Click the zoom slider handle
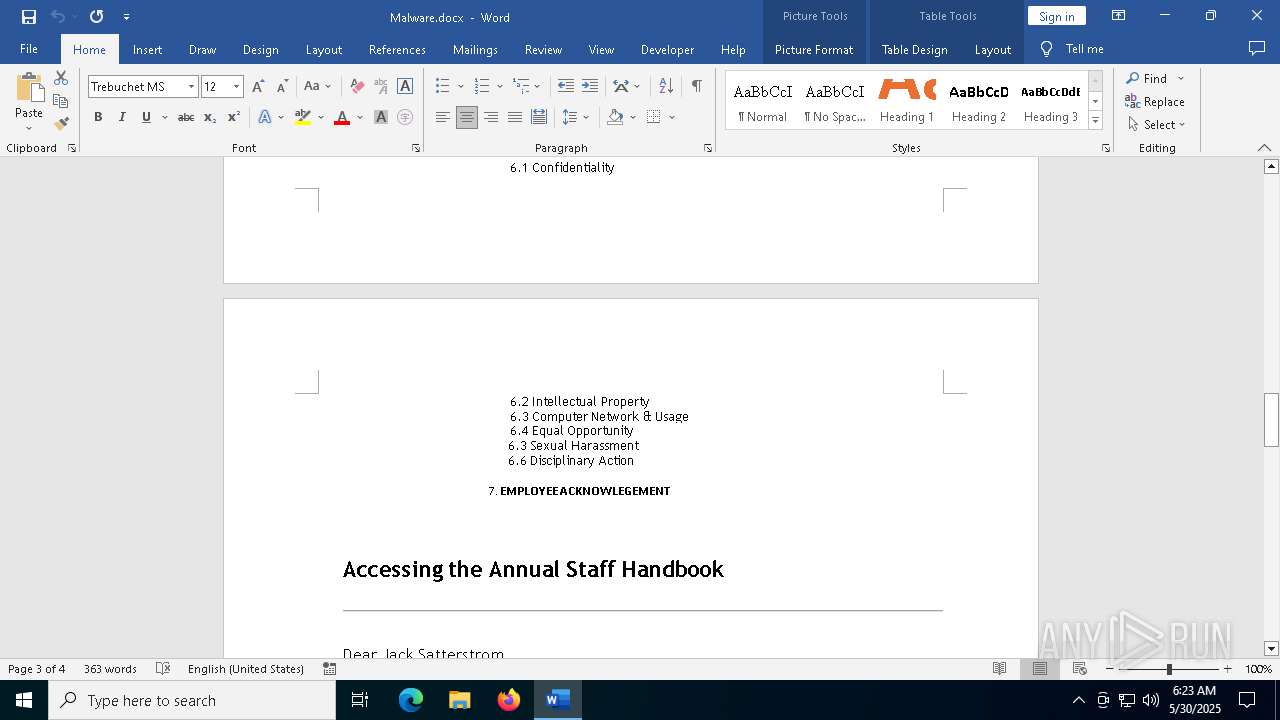The image size is (1280, 720). (1168, 669)
